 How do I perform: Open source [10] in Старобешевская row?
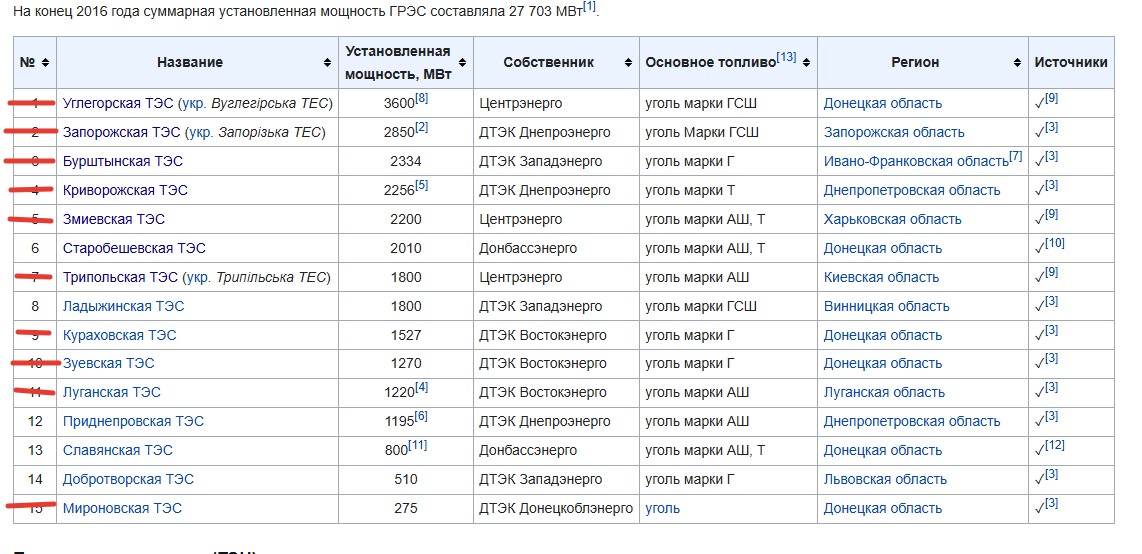pos(1055,242)
